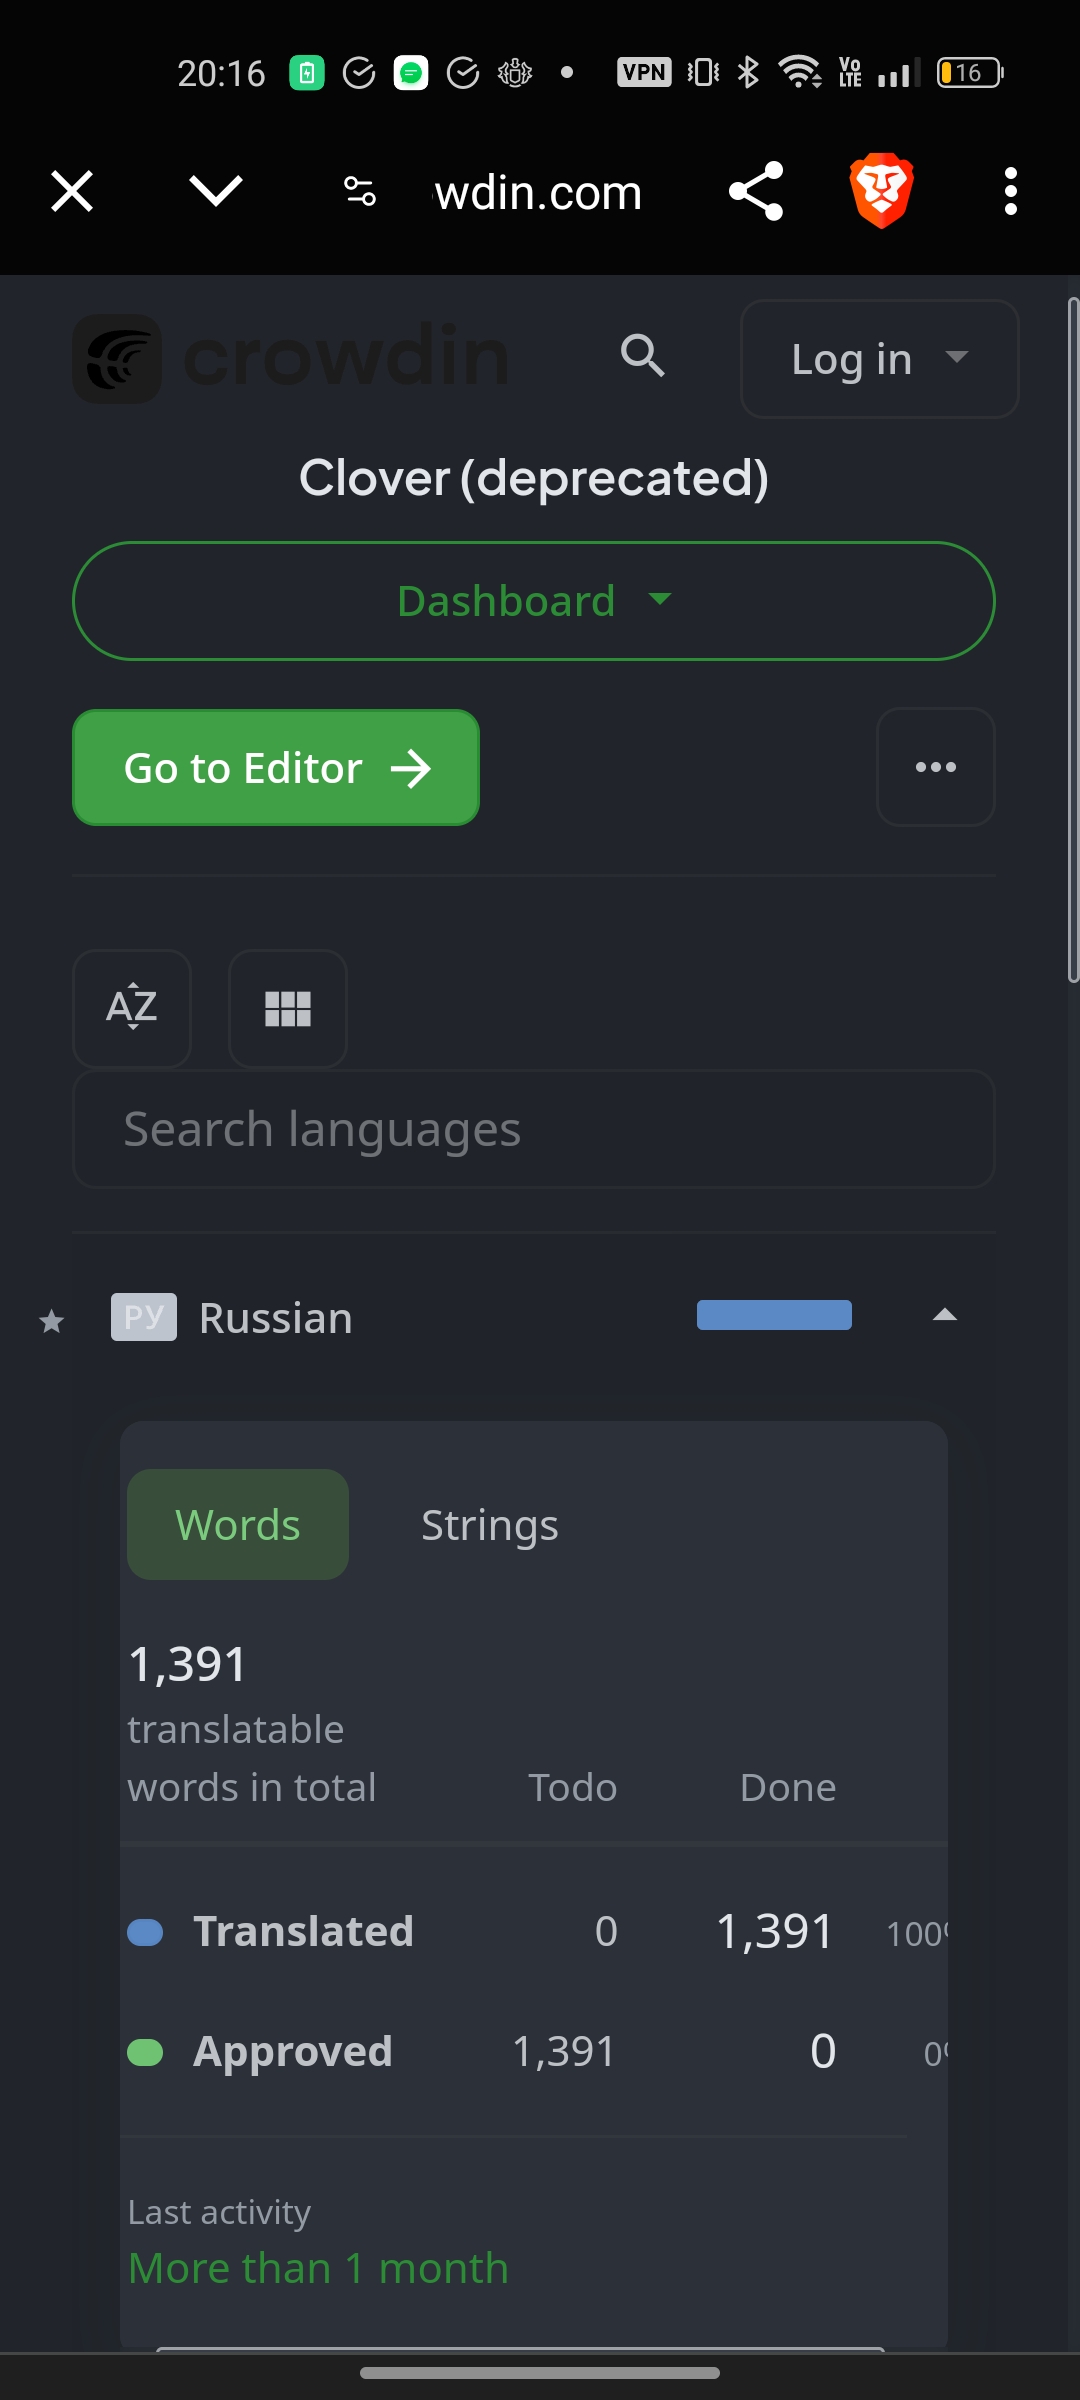
Task: Sort languages with the AZ icon
Action: click(x=132, y=1008)
